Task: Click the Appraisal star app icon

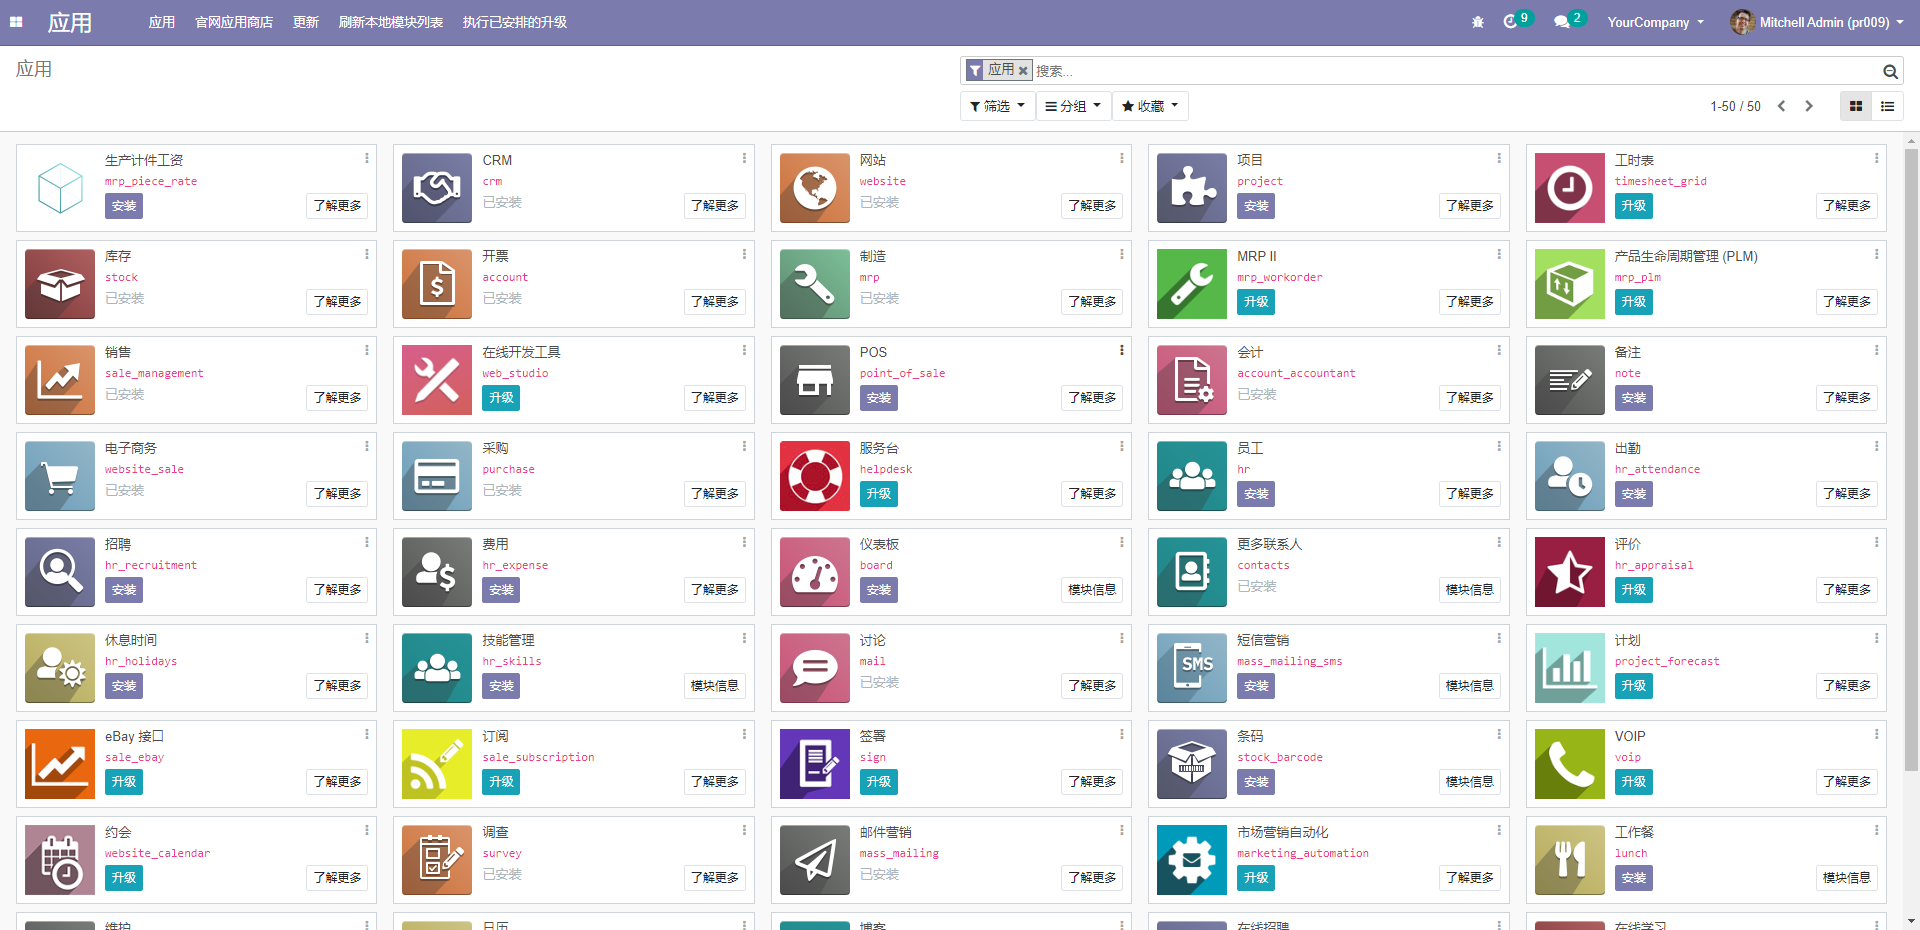Action: click(x=1570, y=572)
